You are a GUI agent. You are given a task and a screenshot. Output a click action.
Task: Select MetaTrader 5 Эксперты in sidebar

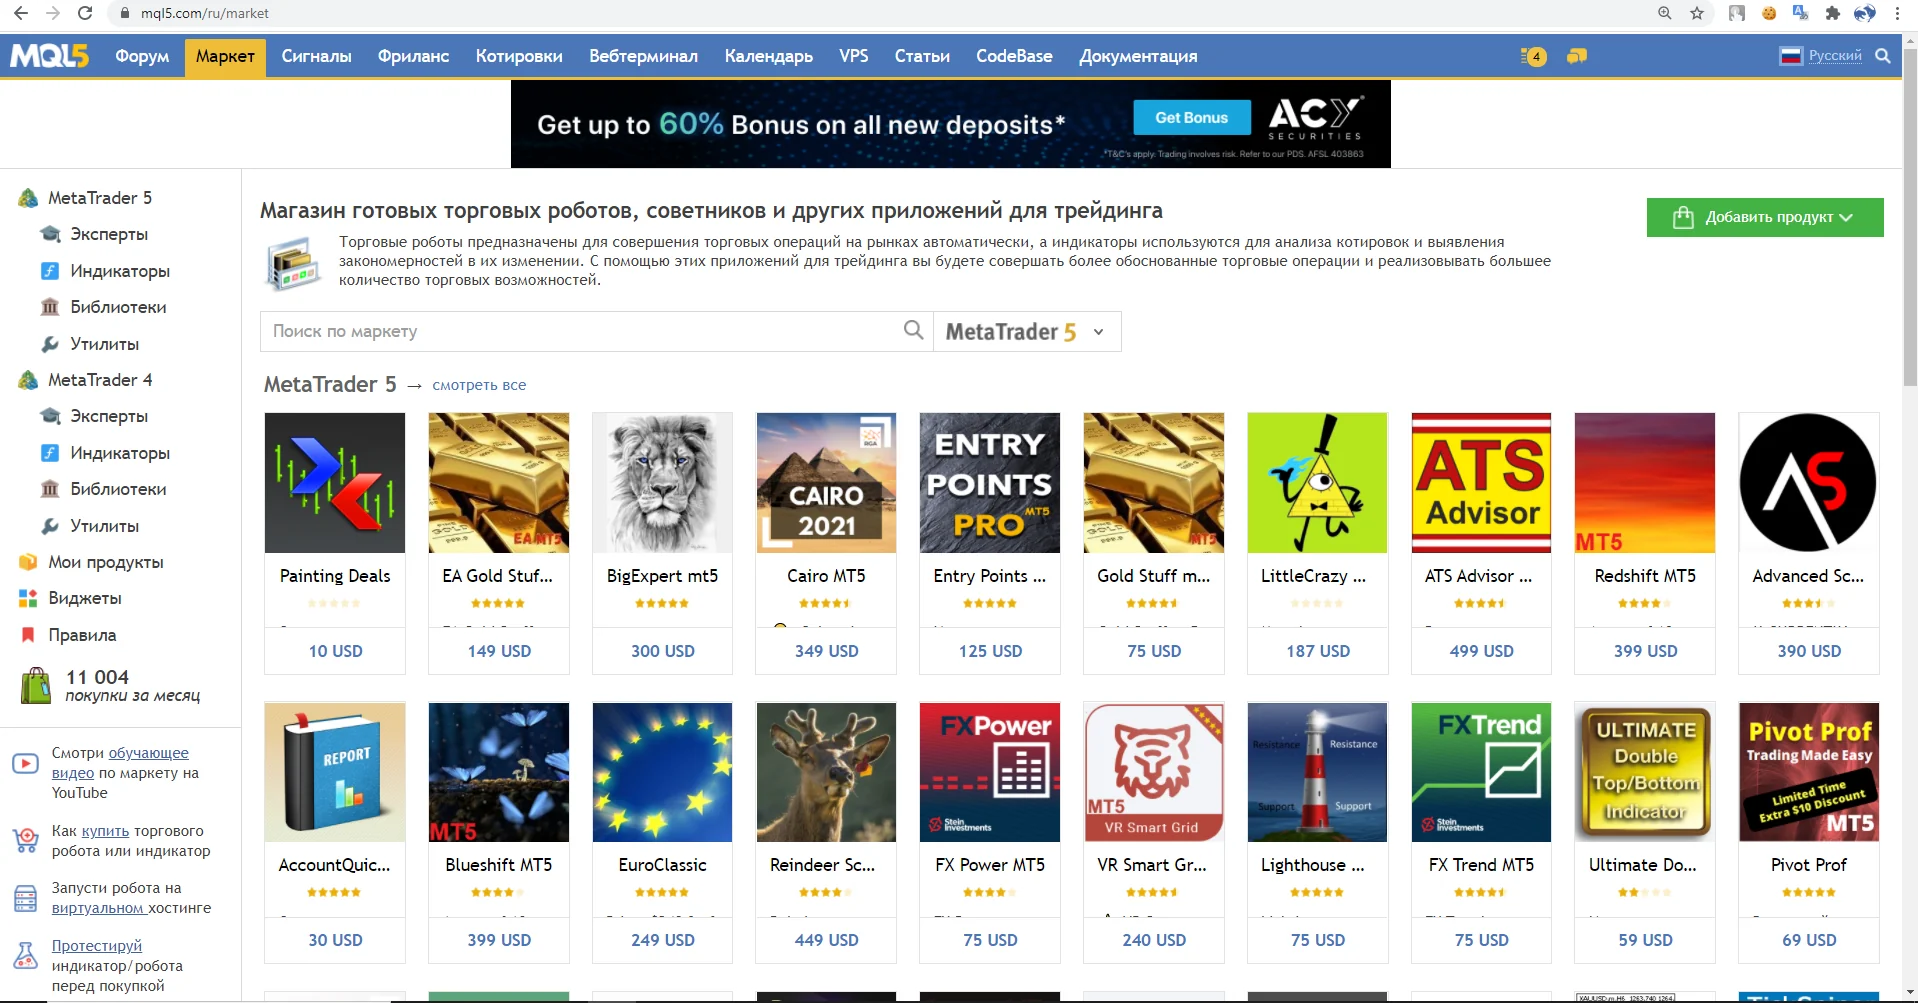pos(109,234)
